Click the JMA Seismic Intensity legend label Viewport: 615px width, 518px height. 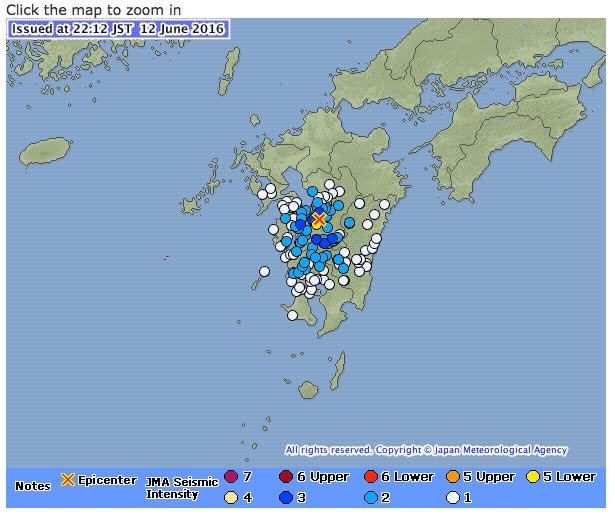click(181, 487)
